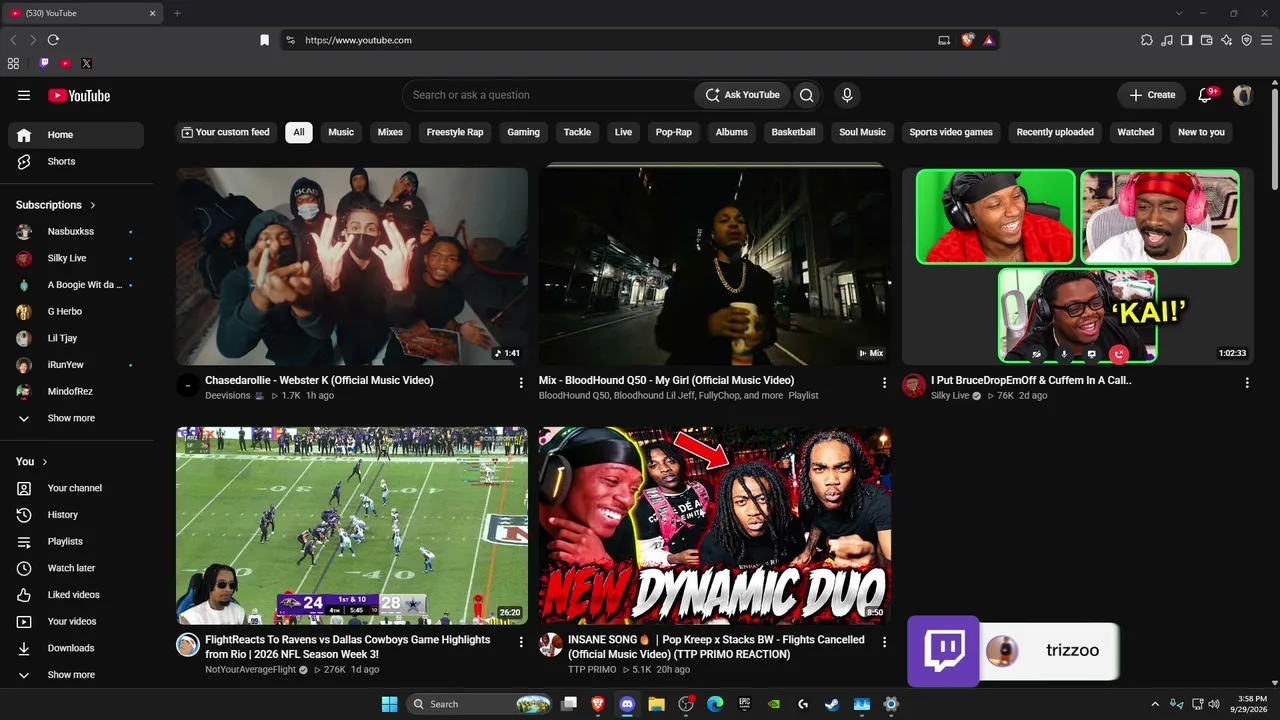Viewport: 1280px width, 720px height.
Task: Expand the You section chevron
Action: pos(45,462)
